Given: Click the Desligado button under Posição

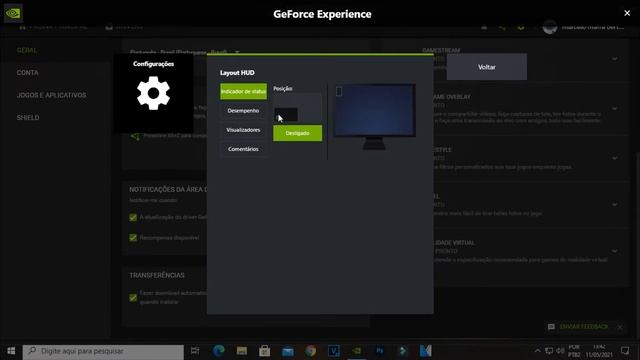Looking at the screenshot, I should [x=298, y=133].
